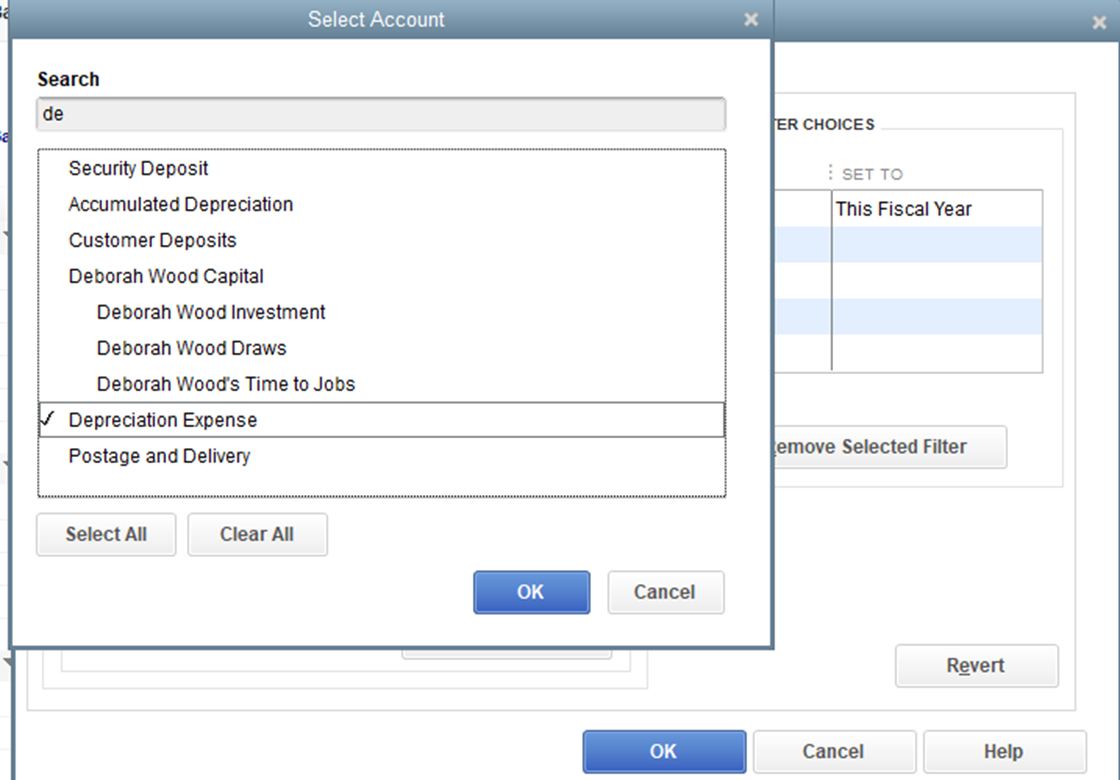Select Deborah Wood Draws sub-account
Image resolution: width=1120 pixels, height=780 pixels.
click(x=192, y=349)
